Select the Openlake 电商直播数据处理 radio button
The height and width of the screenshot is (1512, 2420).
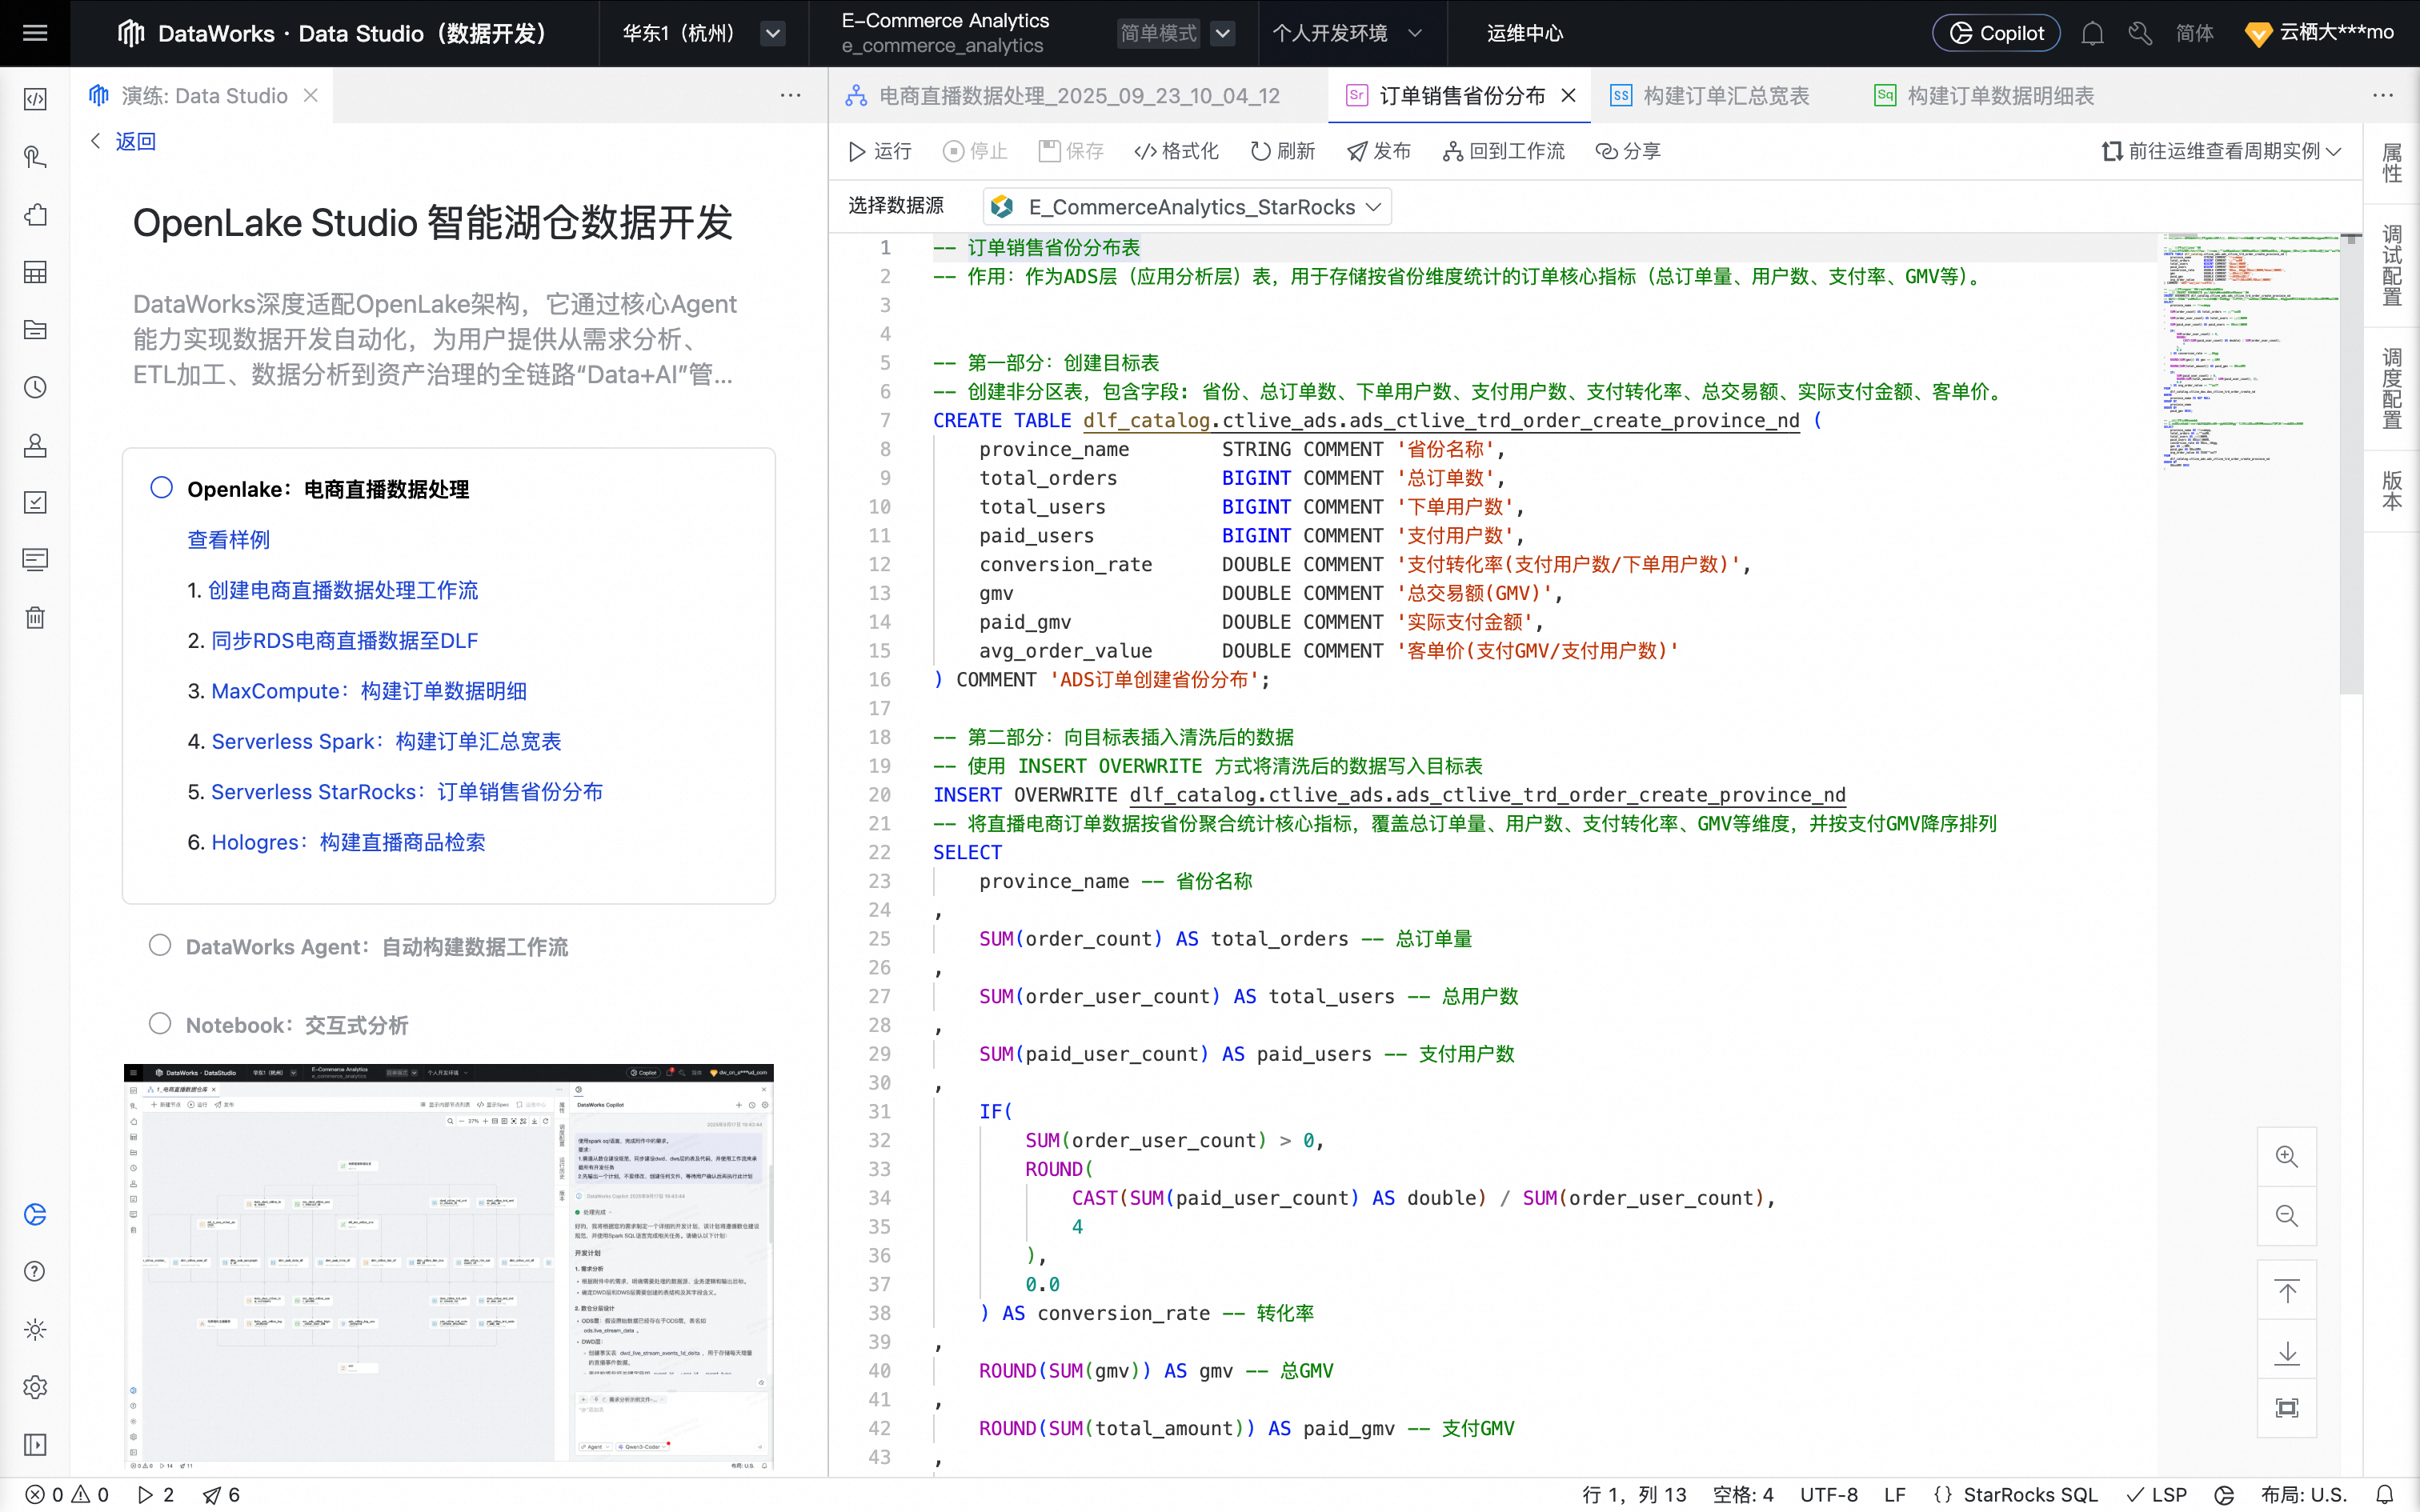[161, 488]
